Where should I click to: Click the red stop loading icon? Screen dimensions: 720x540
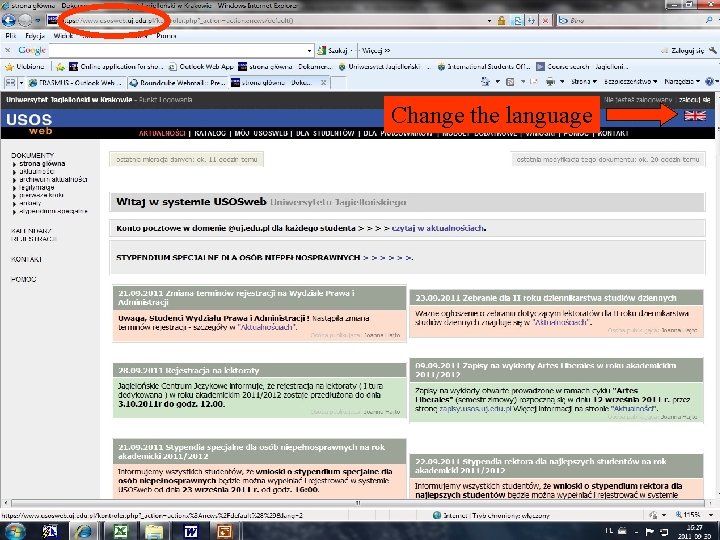click(545, 21)
